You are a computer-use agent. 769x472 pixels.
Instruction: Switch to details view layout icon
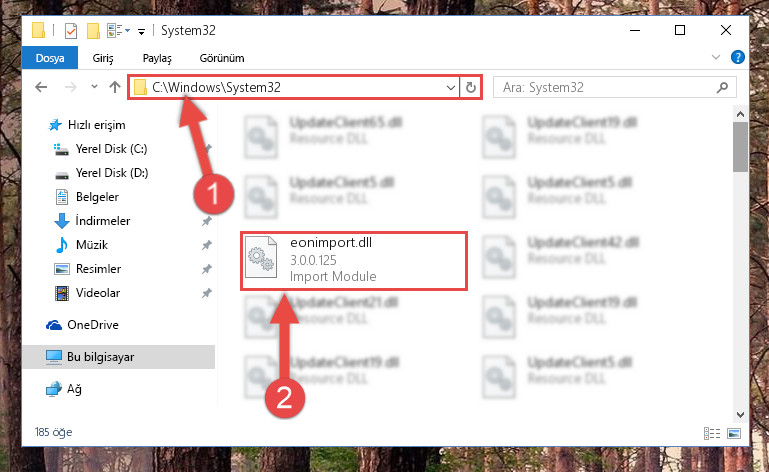712,433
